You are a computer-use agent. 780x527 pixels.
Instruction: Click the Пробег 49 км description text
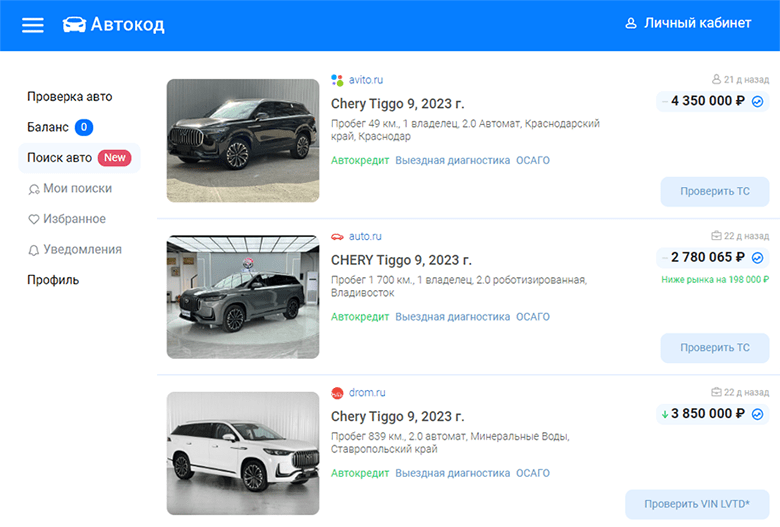[465, 130]
